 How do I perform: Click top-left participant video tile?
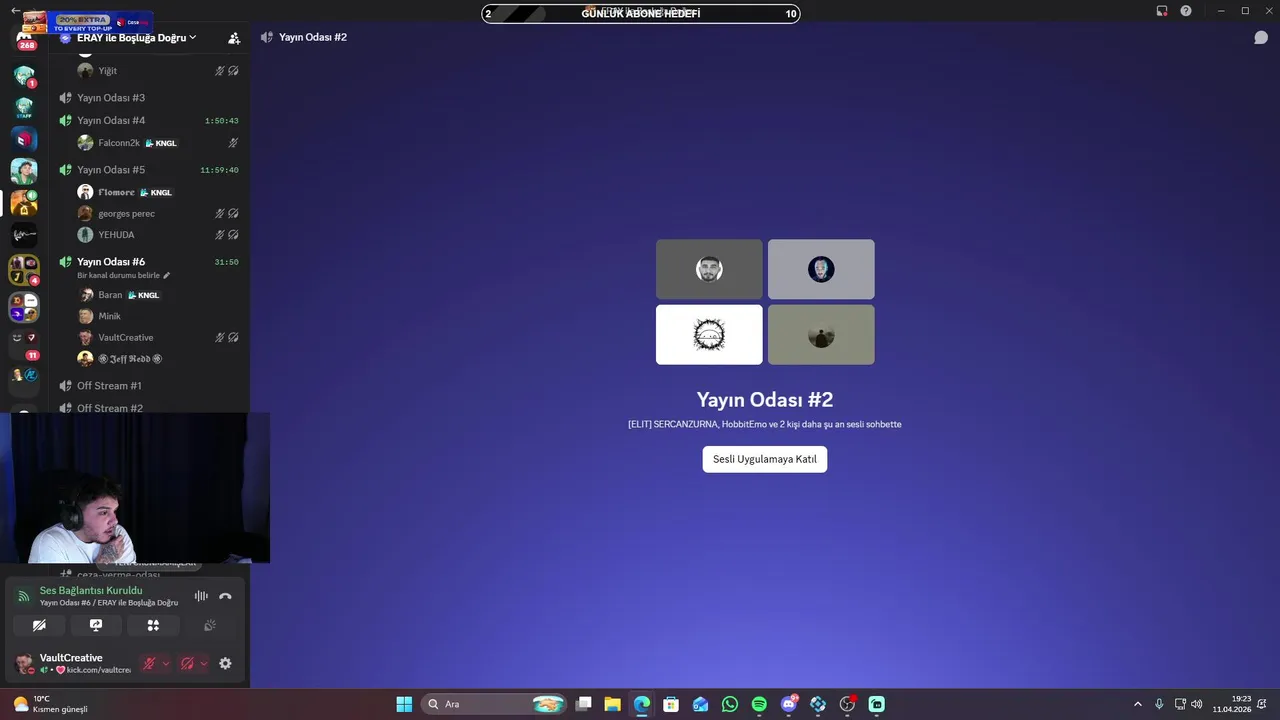pos(709,269)
